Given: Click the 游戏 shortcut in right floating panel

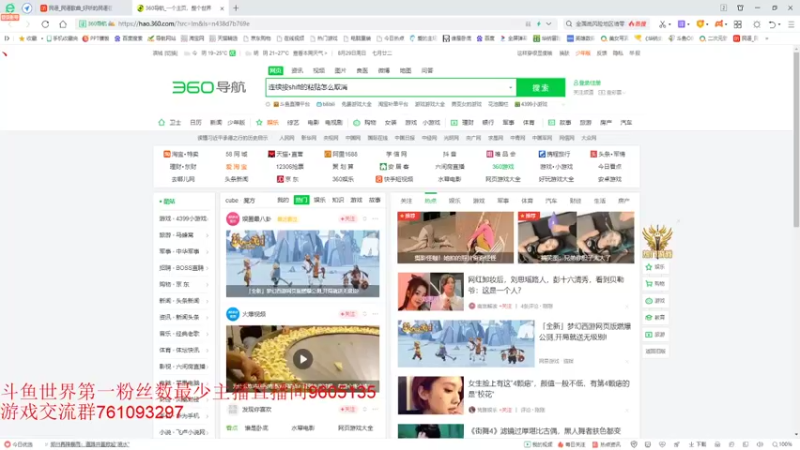Looking at the screenshot, I should [655, 301].
